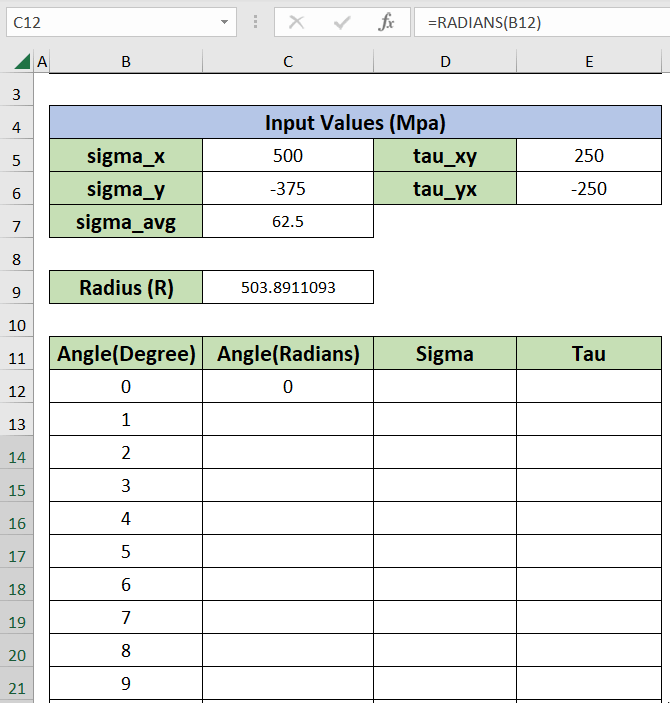
Task: Click the three-dot formula bar resize handle
Action: point(255,22)
